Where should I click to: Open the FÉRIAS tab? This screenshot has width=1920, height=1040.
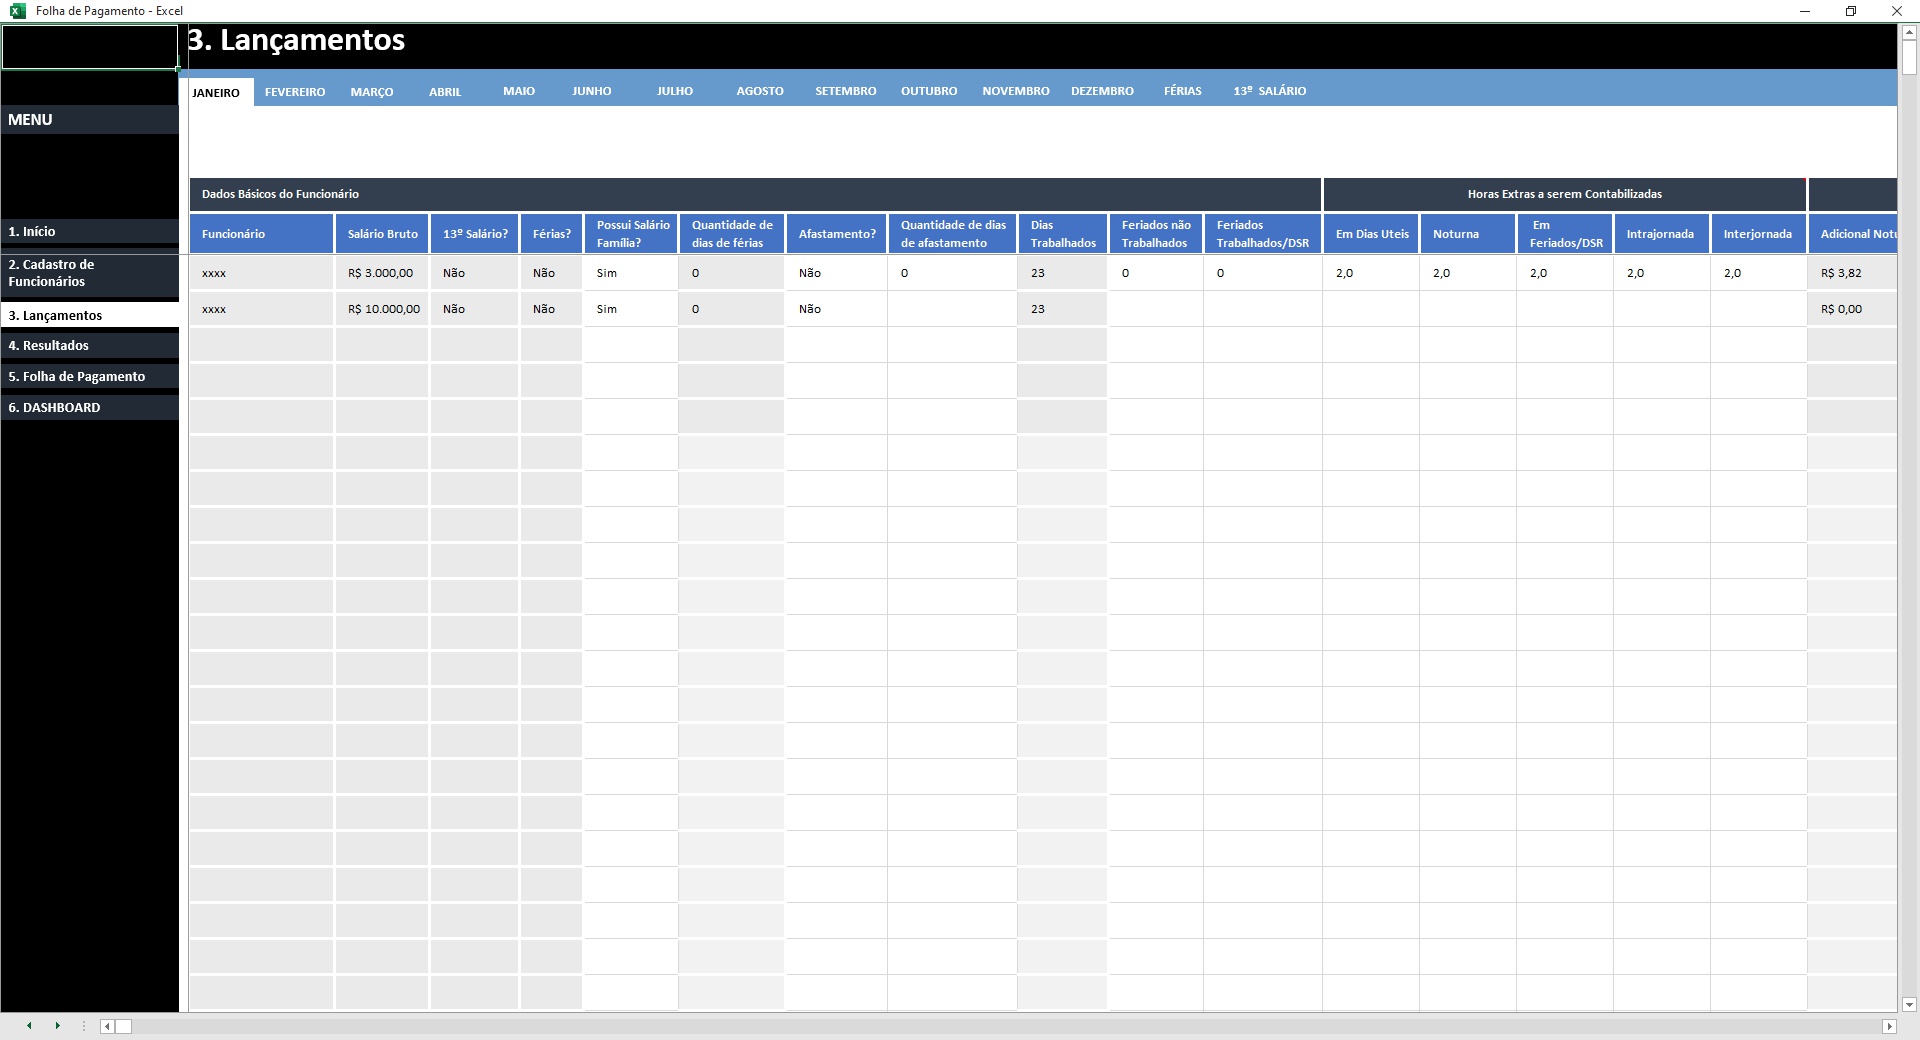pos(1183,91)
